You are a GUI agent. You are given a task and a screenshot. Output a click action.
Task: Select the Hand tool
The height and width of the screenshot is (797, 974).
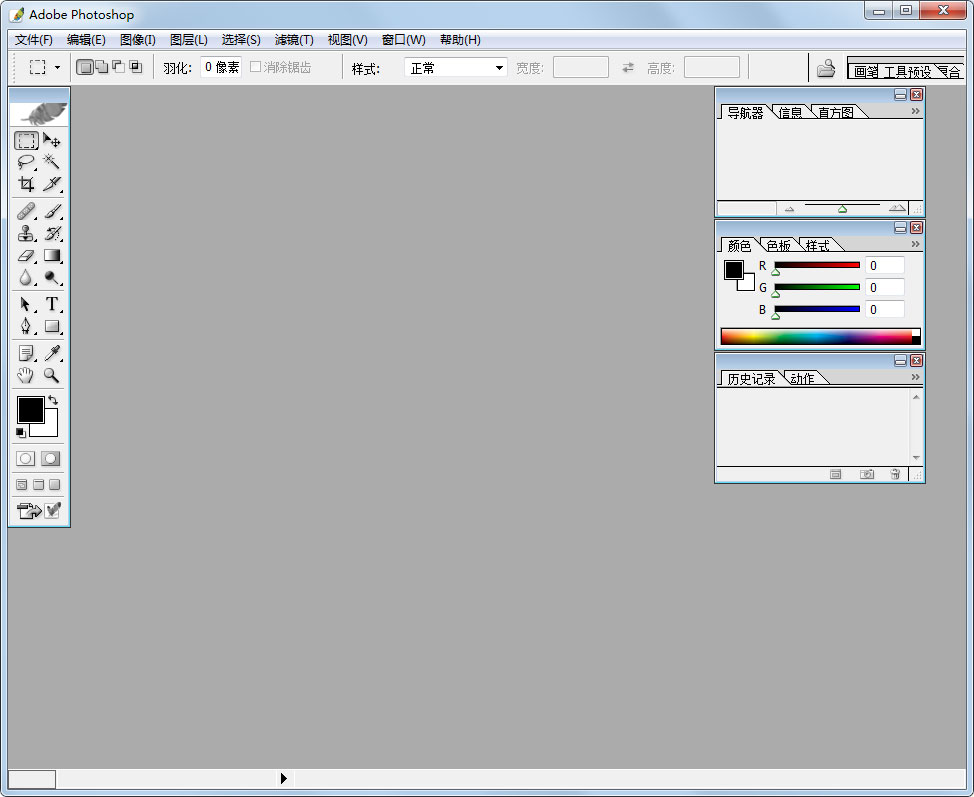click(26, 375)
